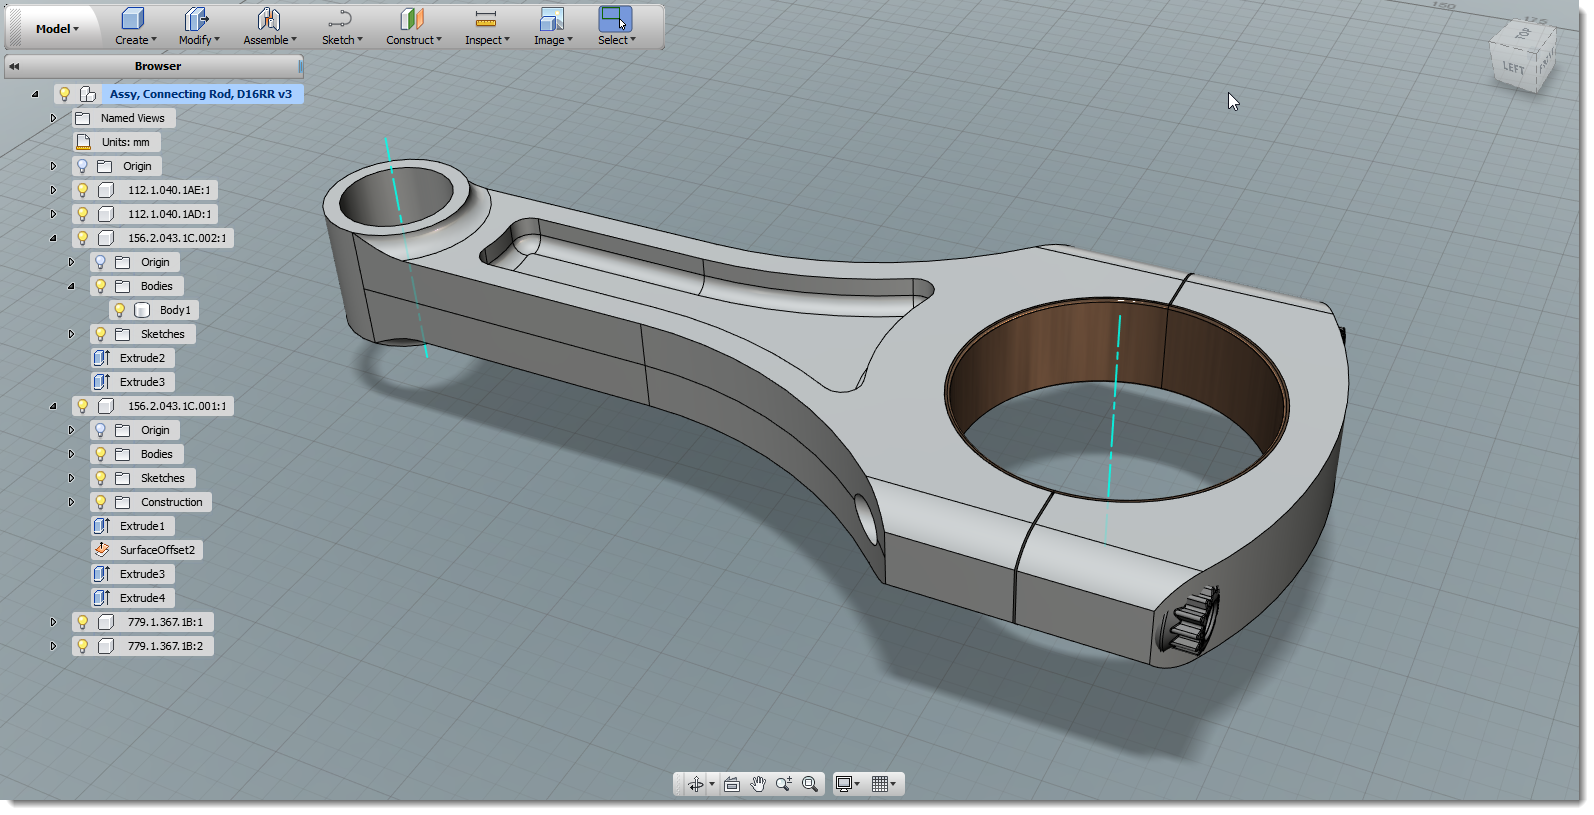Screen dimensions: 1594x815
Task: Click the Extrude2 feature icon
Action: pyautogui.click(x=101, y=358)
